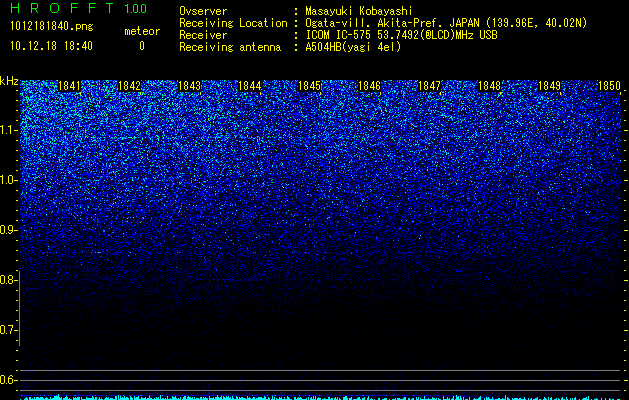
Task: Click the Ovserver field label
Action: point(203,11)
